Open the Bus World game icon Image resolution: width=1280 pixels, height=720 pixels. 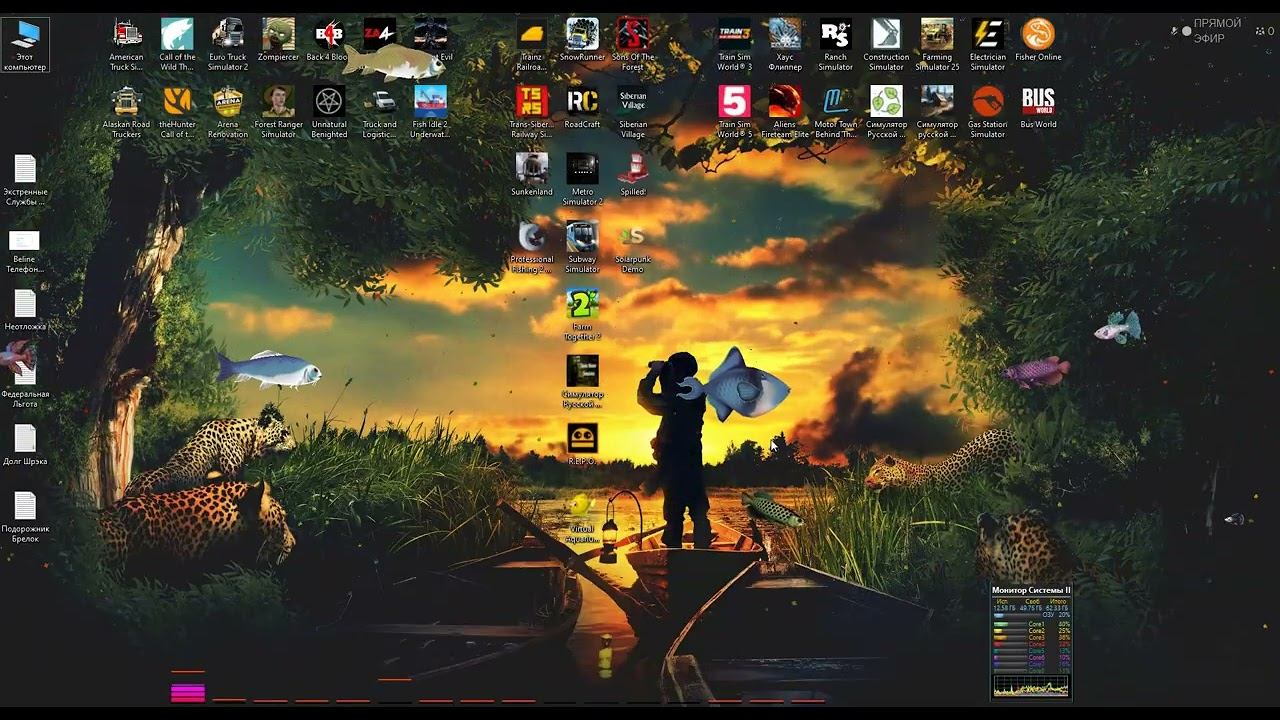coord(1038,107)
